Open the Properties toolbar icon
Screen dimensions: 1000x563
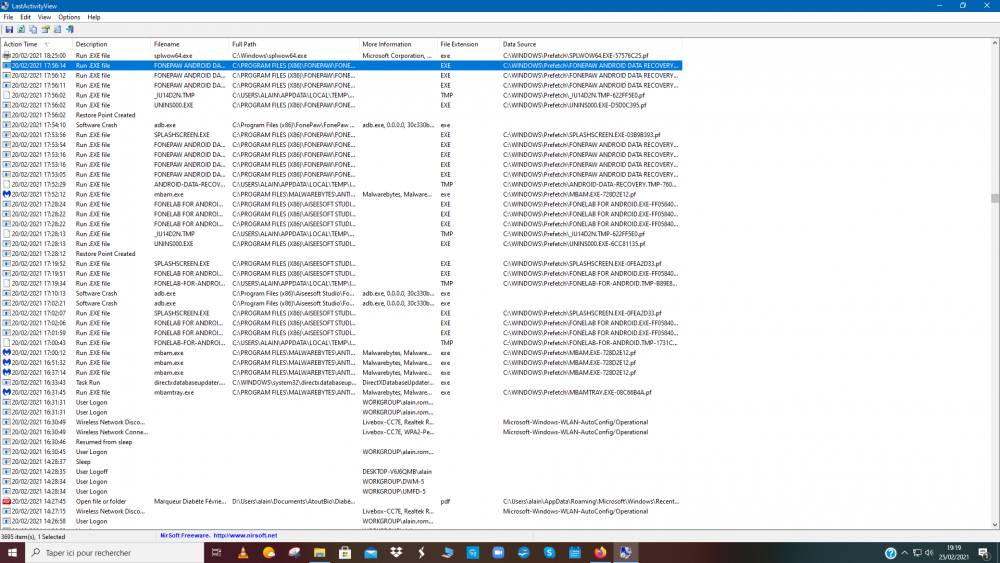[45, 29]
